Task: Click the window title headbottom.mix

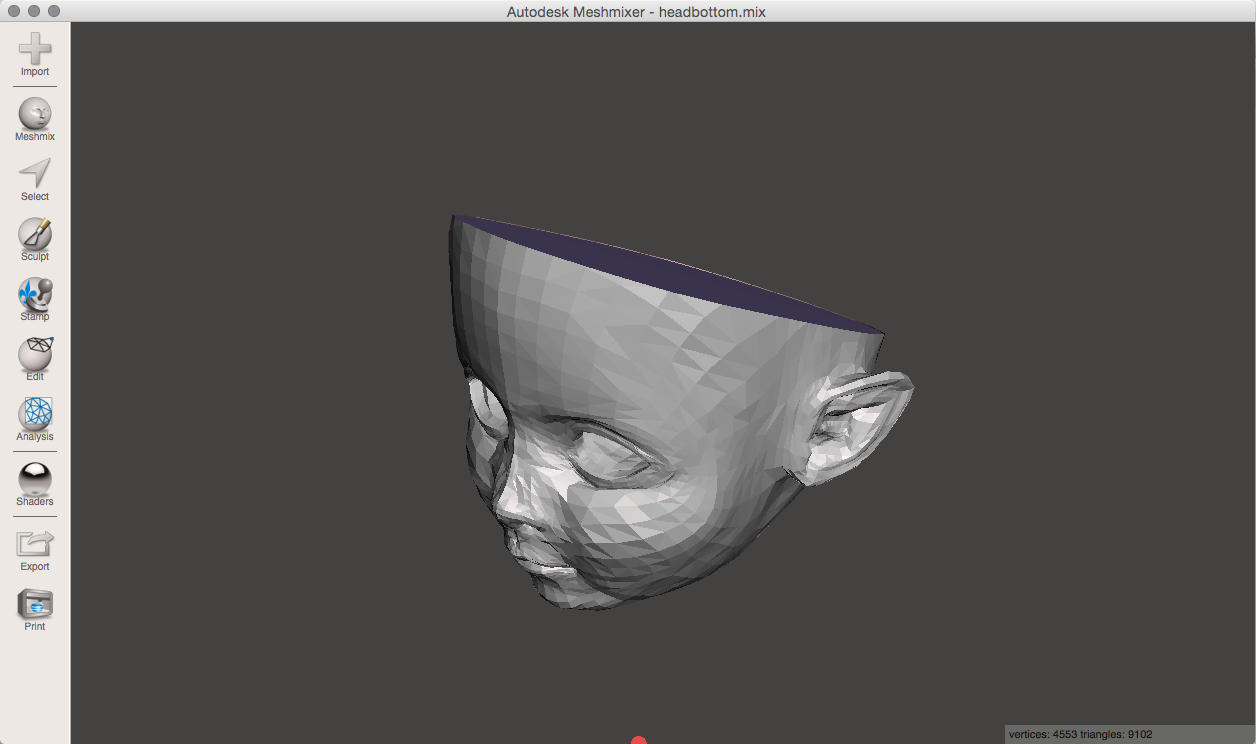Action: (x=636, y=11)
